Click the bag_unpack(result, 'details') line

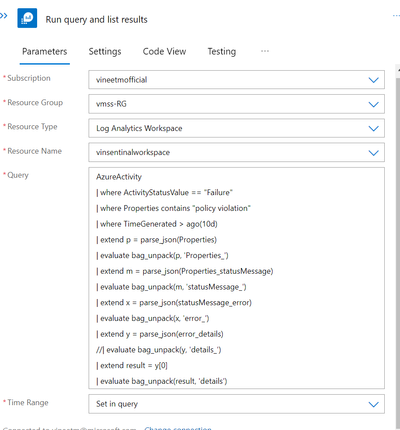point(162,381)
